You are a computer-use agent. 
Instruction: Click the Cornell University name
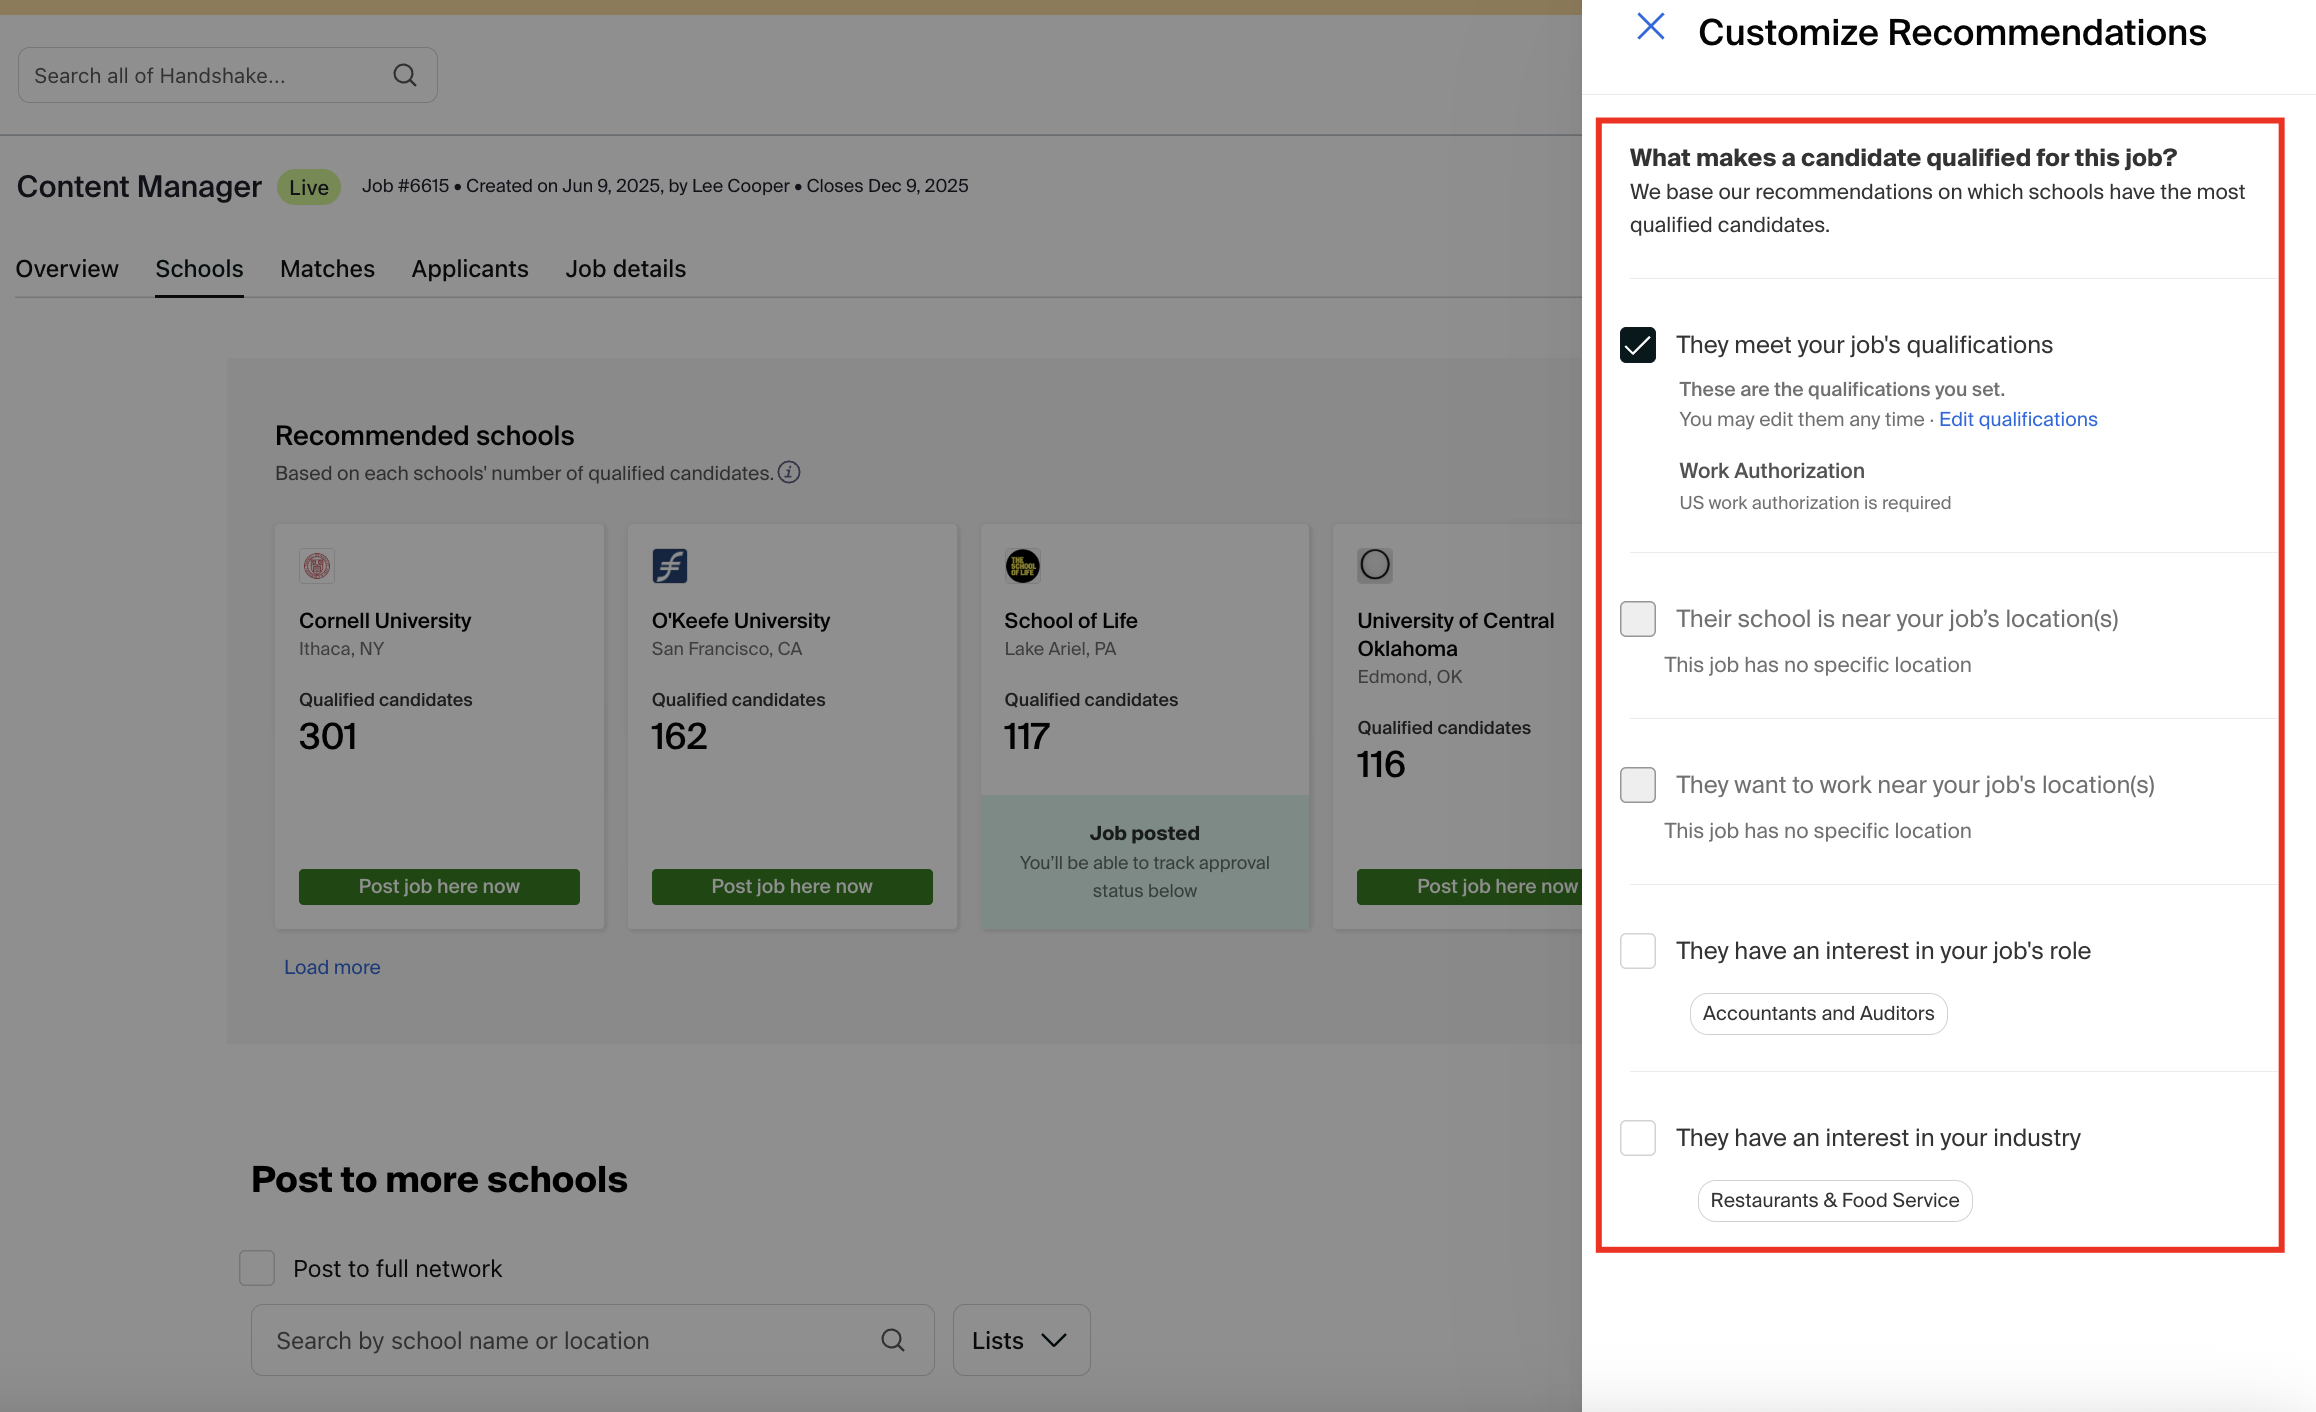pos(385,621)
